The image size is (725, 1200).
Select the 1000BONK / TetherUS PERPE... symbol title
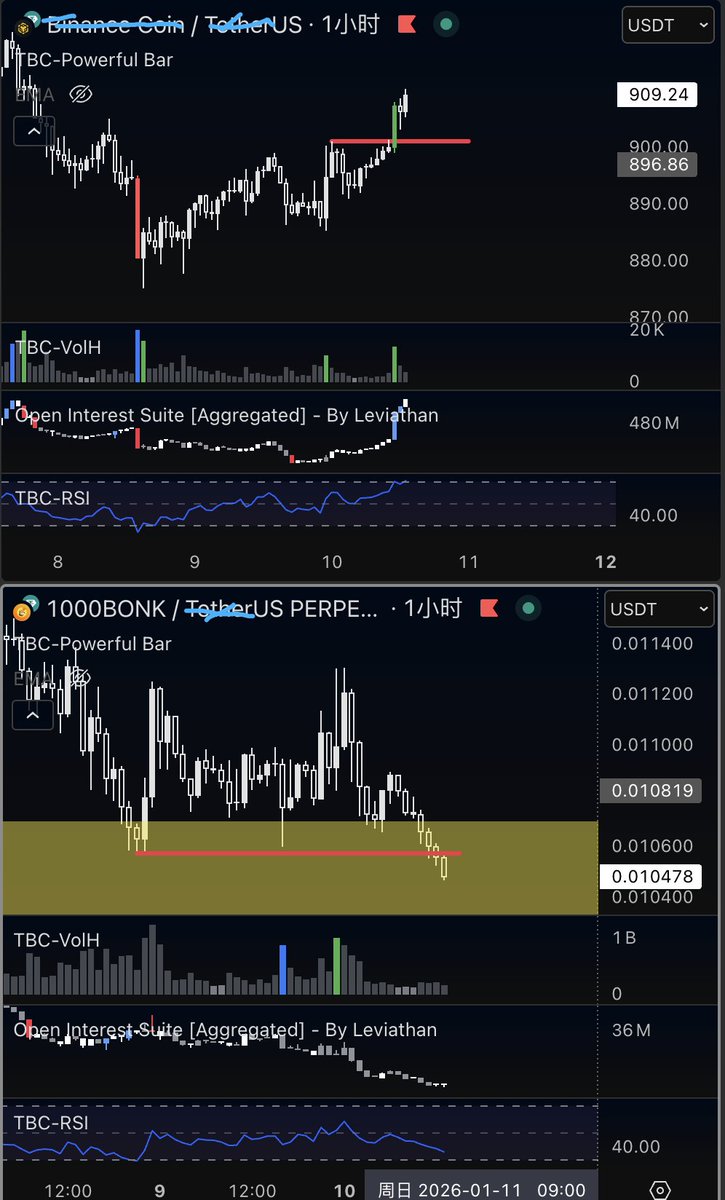(214, 608)
